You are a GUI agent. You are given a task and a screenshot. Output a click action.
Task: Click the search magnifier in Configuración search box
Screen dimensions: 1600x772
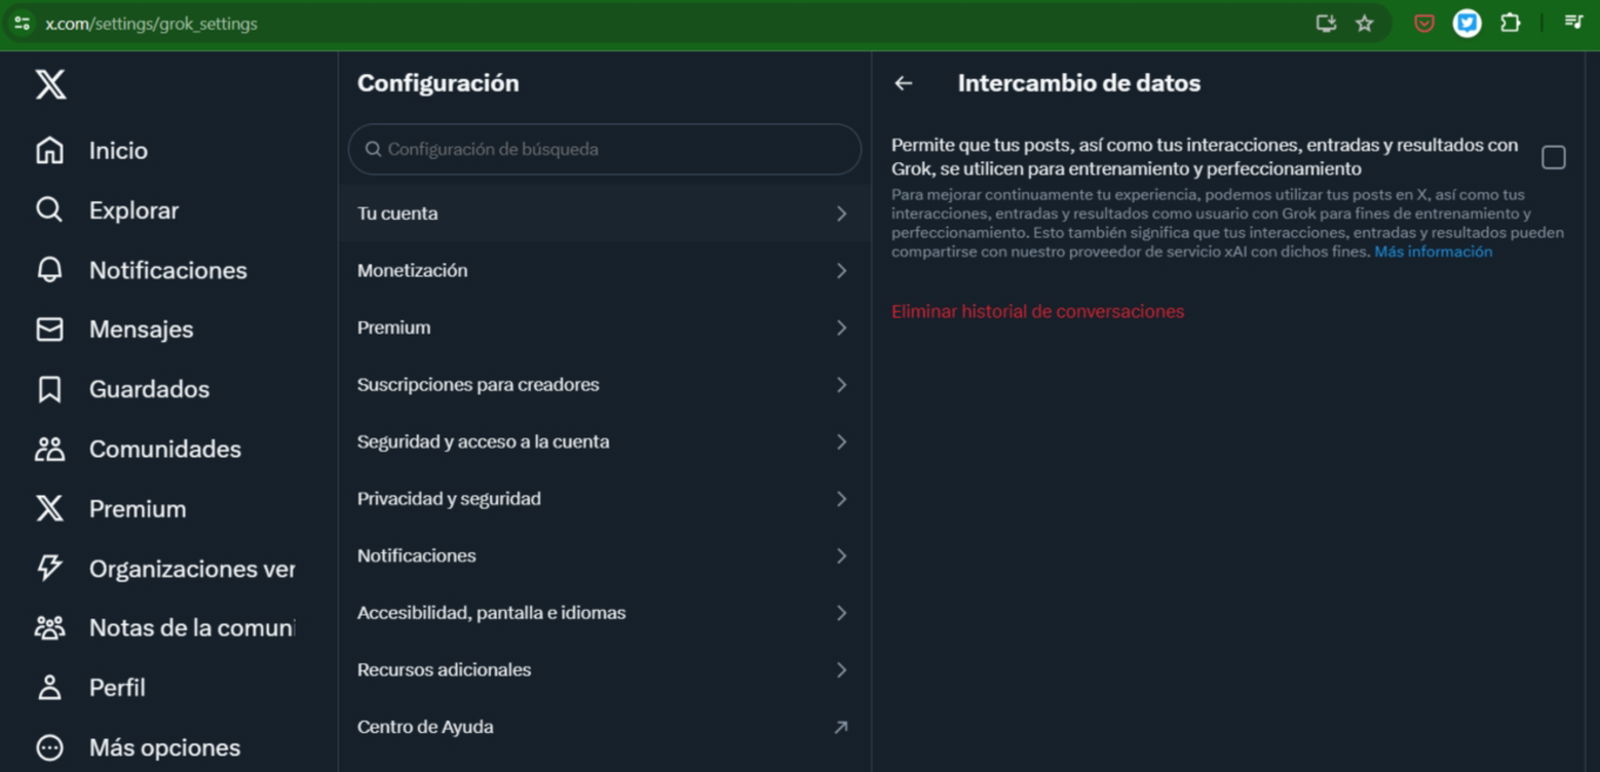click(373, 149)
